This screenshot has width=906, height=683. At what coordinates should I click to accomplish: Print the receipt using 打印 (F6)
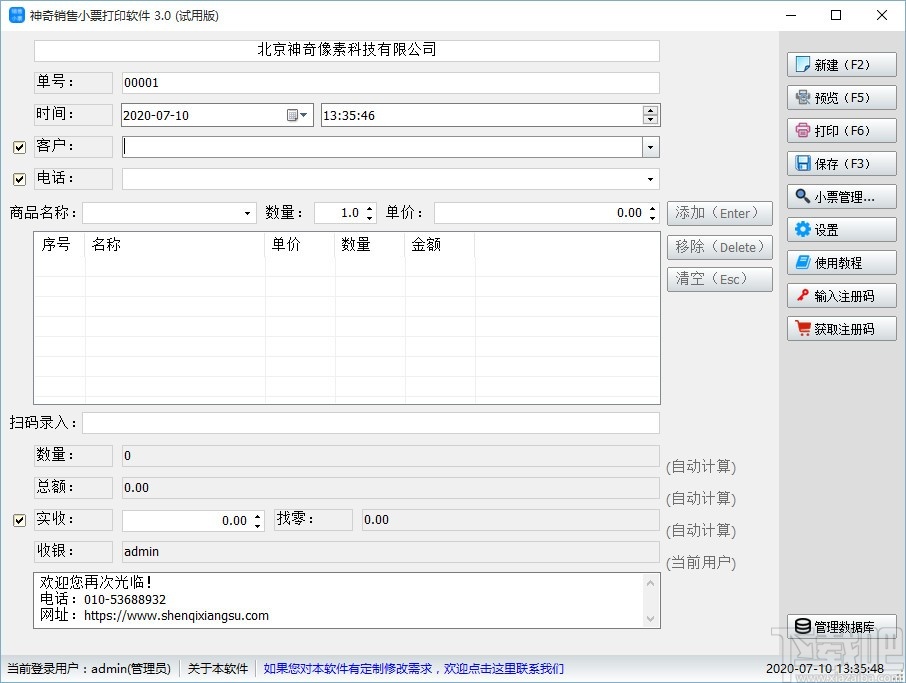(x=841, y=131)
